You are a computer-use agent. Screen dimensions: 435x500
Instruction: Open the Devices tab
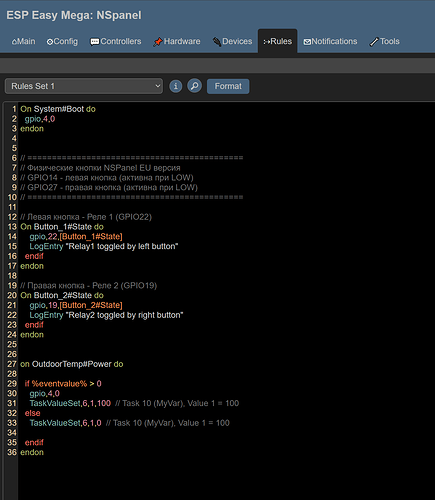tap(232, 41)
